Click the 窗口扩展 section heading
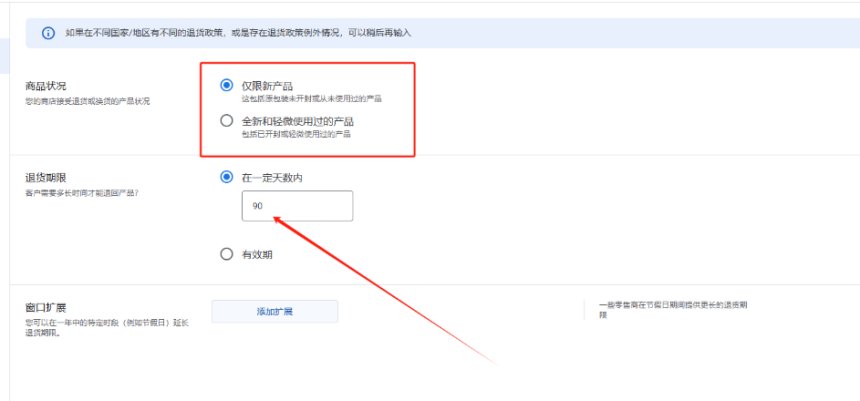The width and height of the screenshot is (860, 401). coord(46,308)
